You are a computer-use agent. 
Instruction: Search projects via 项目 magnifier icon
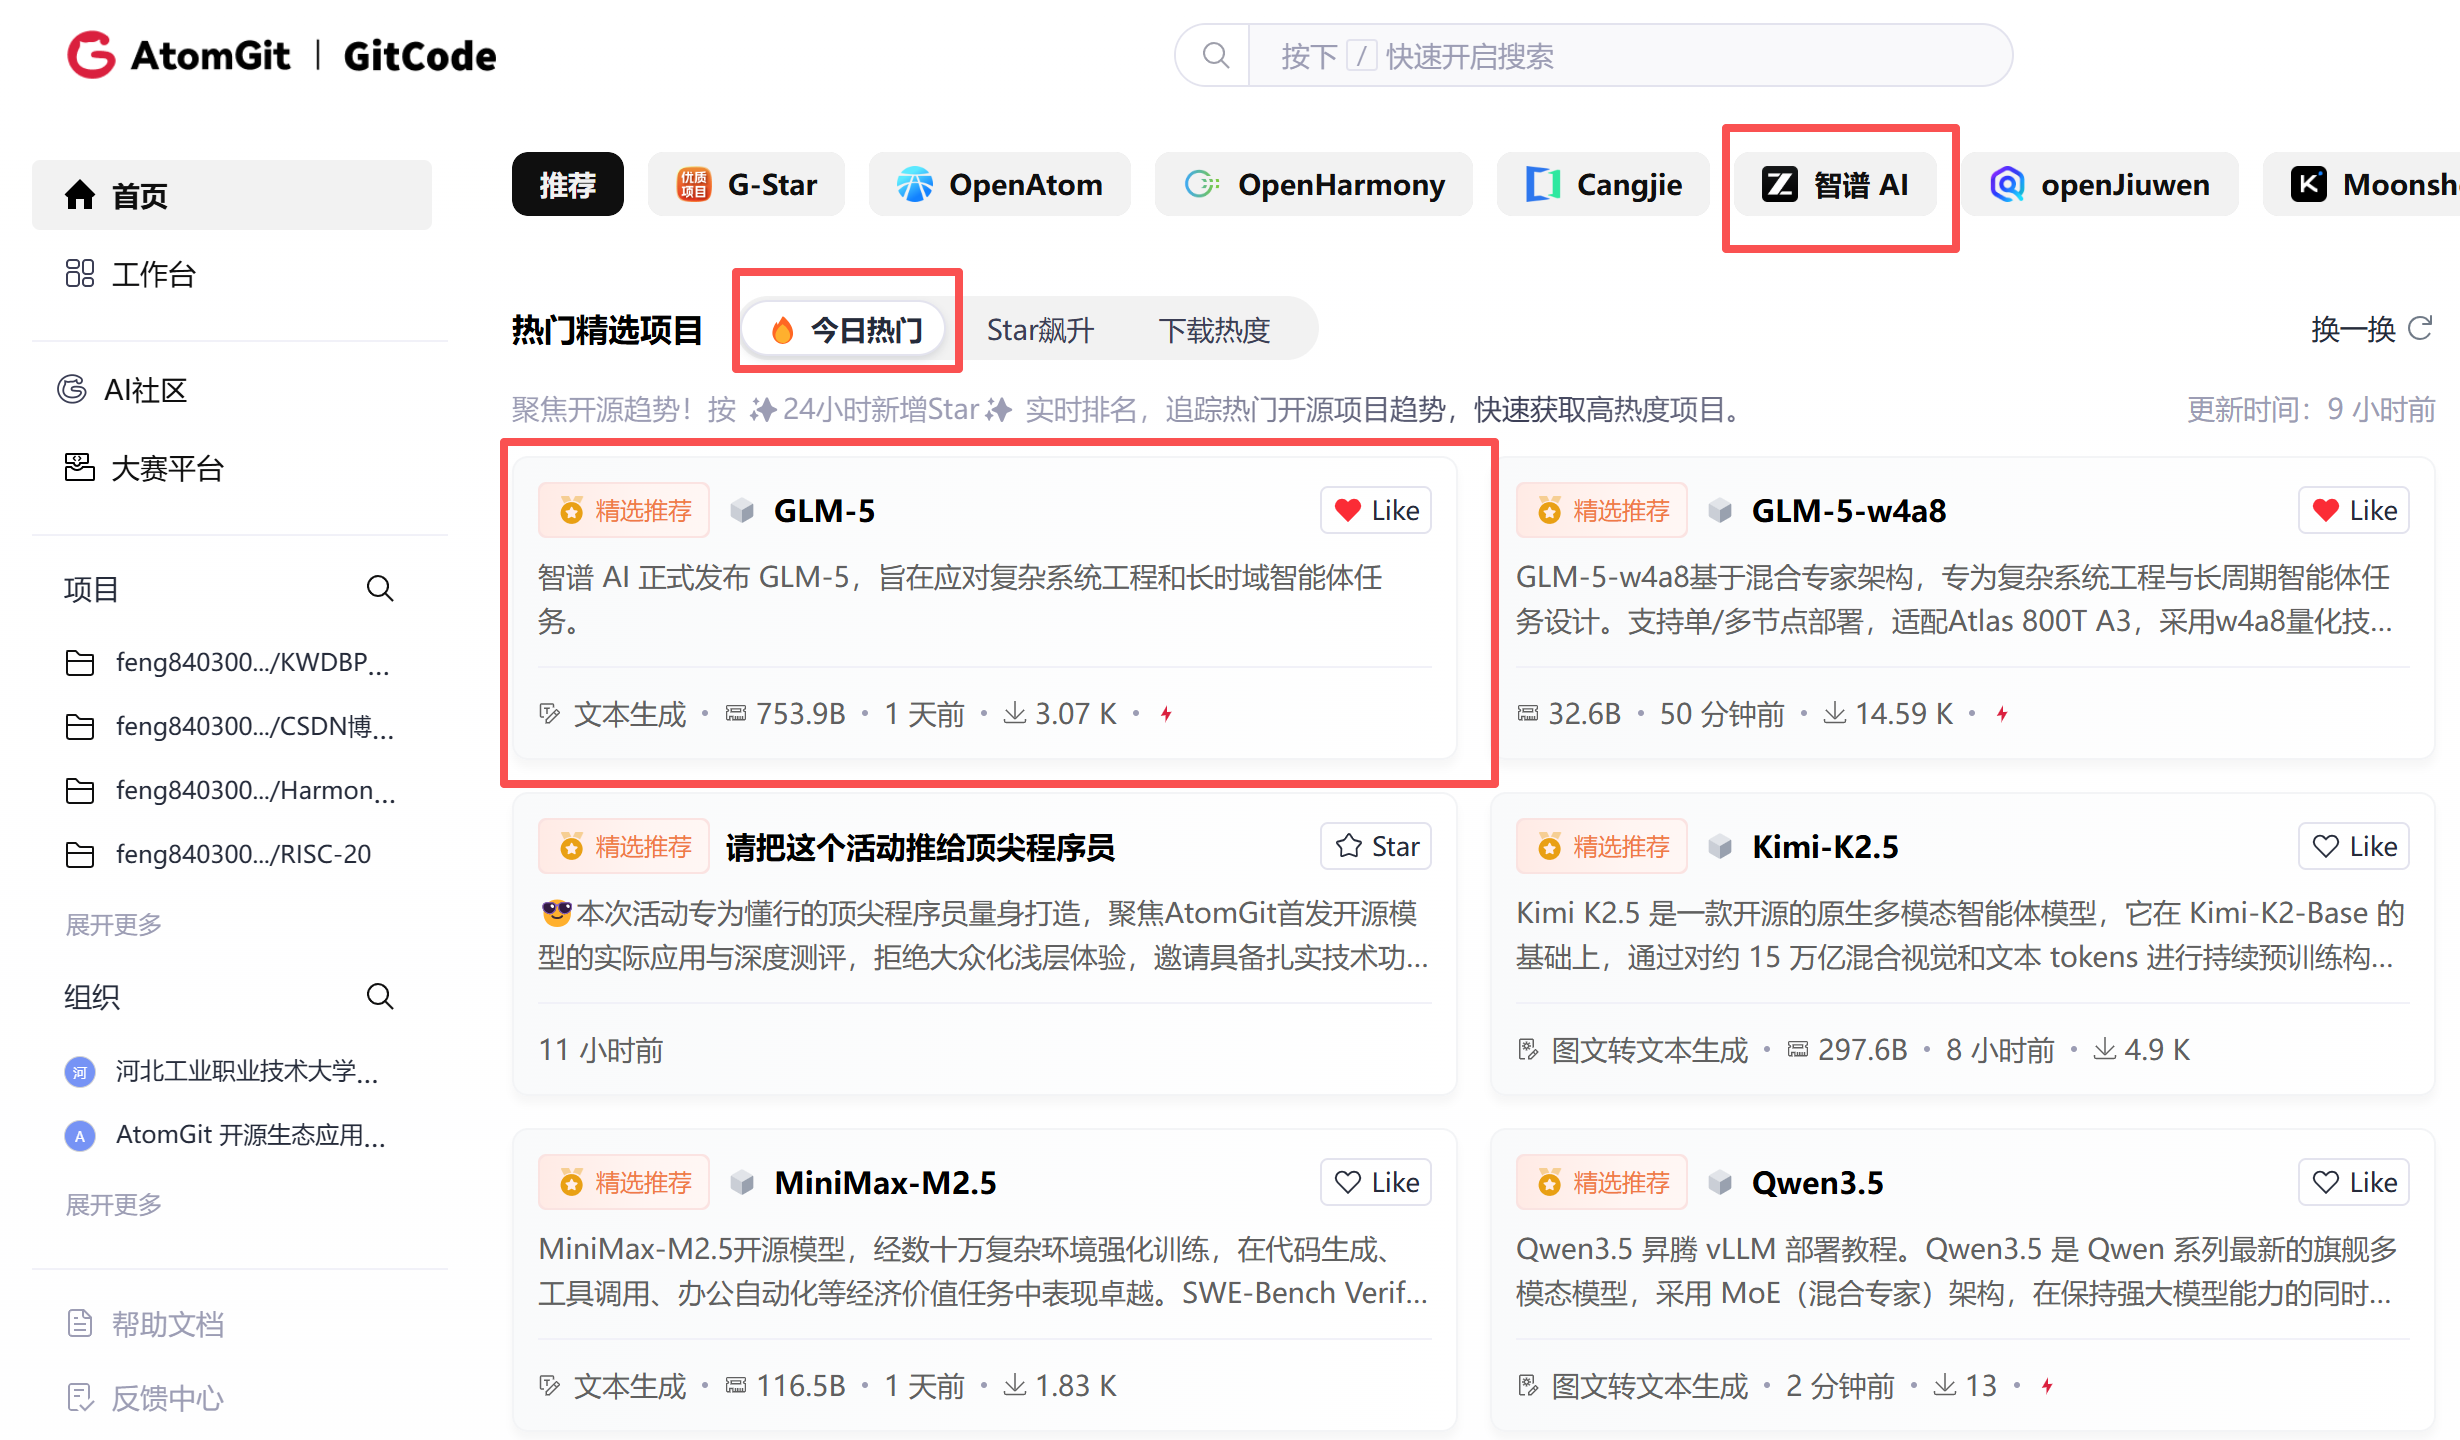point(380,589)
